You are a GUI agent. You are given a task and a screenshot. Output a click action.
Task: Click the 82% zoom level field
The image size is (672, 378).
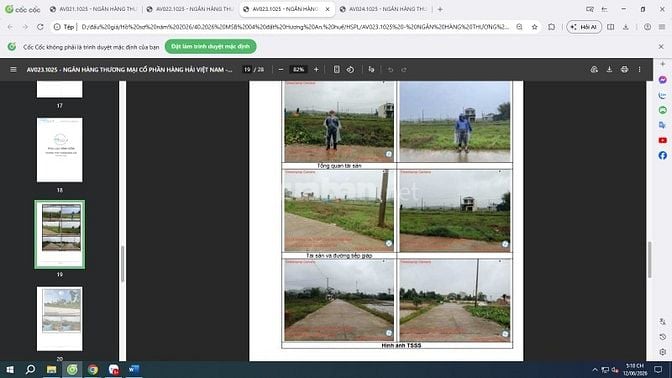tap(298, 69)
